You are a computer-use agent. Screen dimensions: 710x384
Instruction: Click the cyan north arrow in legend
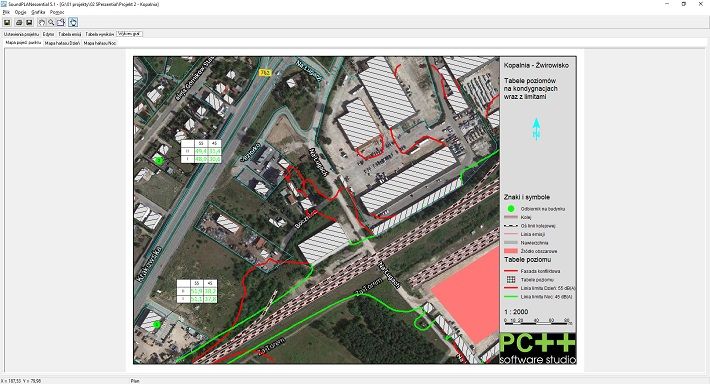pos(537,129)
